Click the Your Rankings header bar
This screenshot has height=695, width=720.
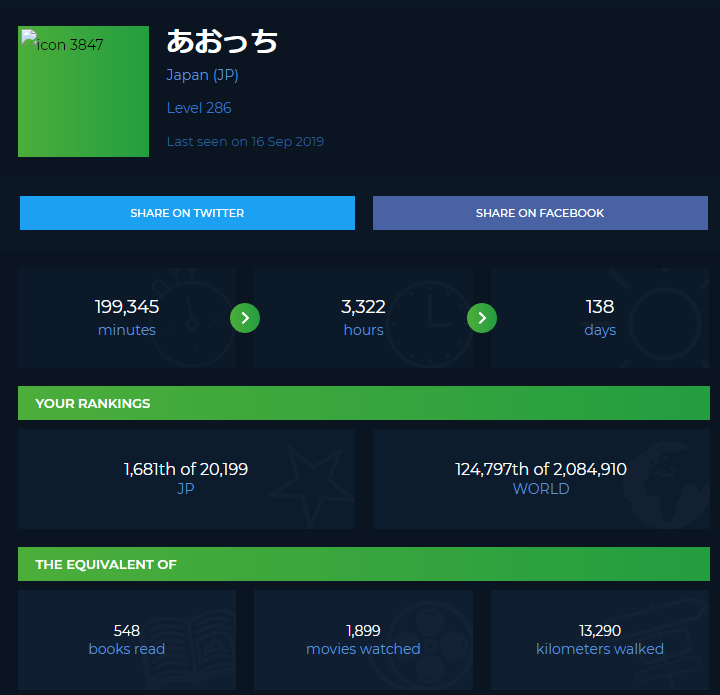pos(364,403)
